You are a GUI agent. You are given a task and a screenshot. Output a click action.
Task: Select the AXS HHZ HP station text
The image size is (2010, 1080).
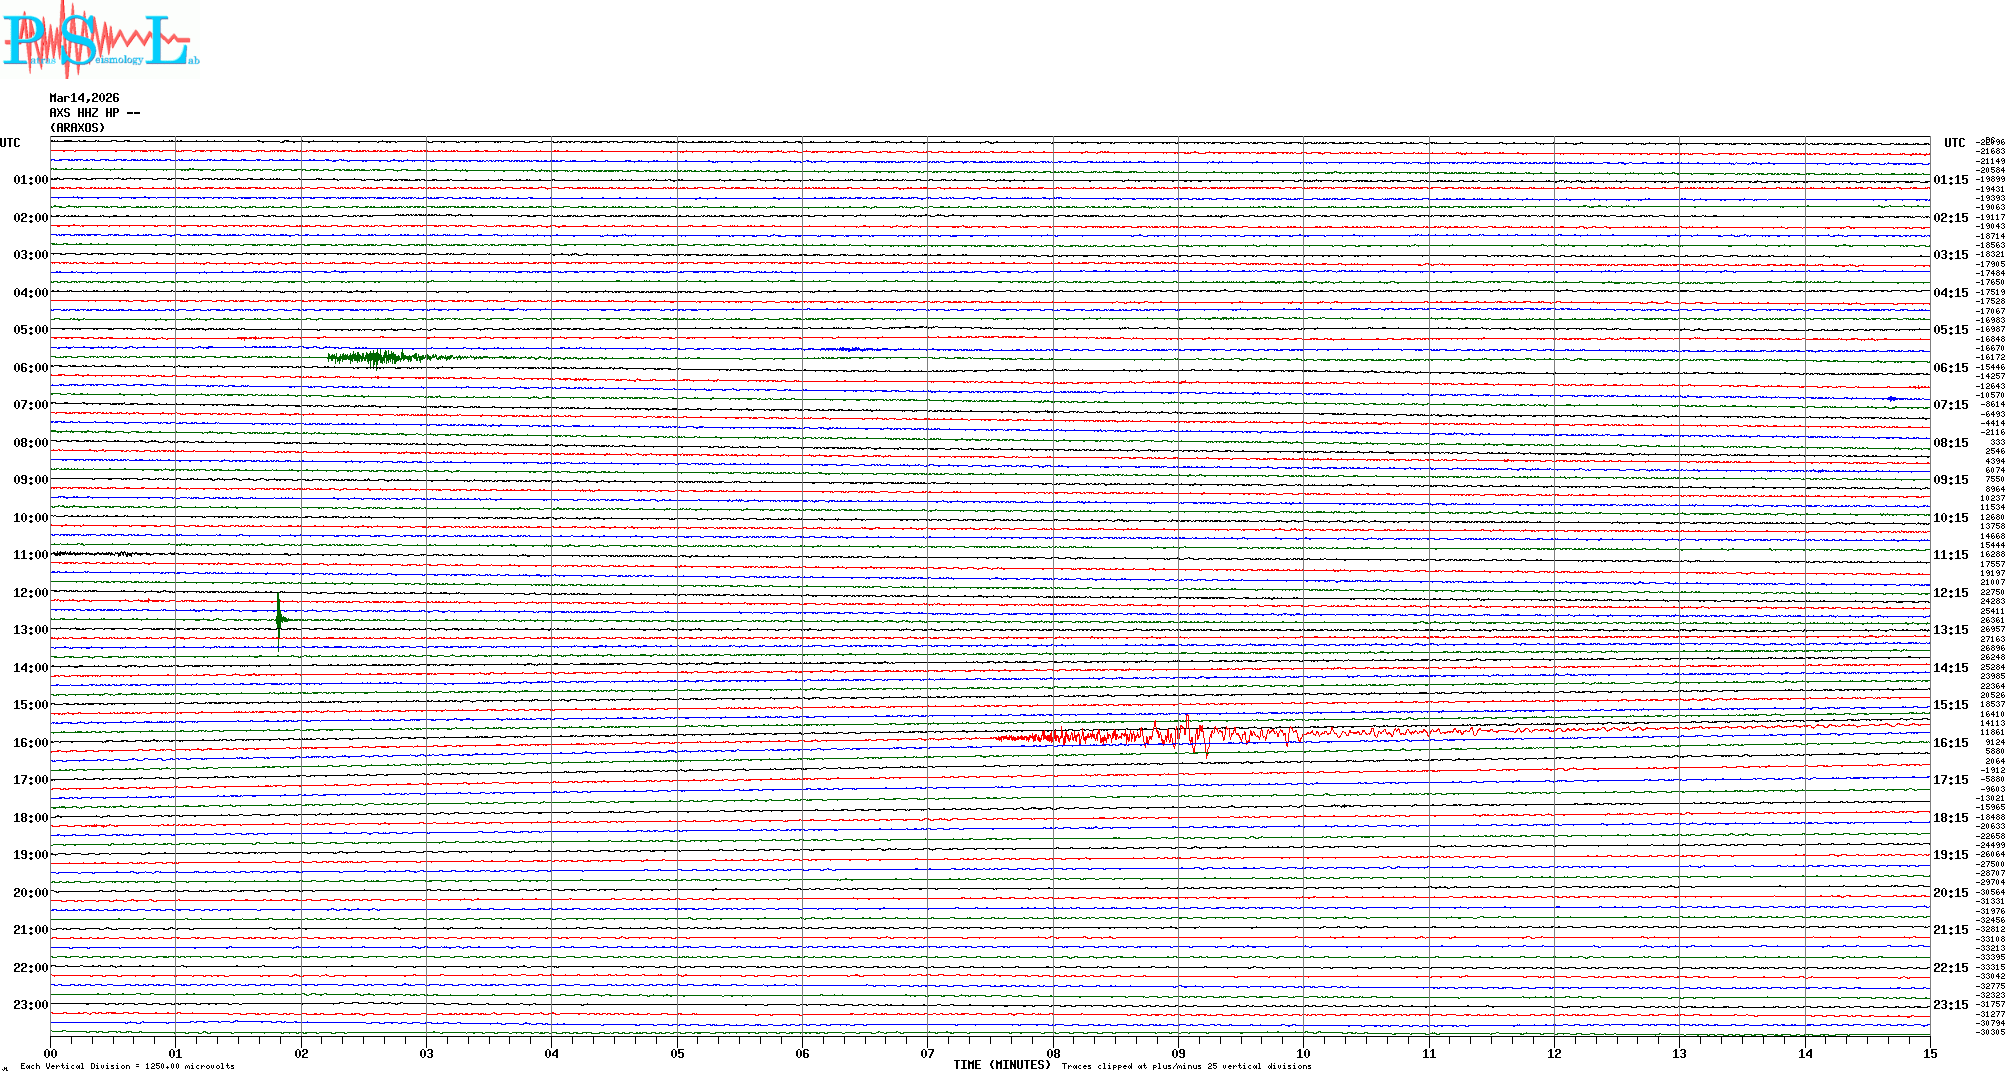click(x=94, y=113)
